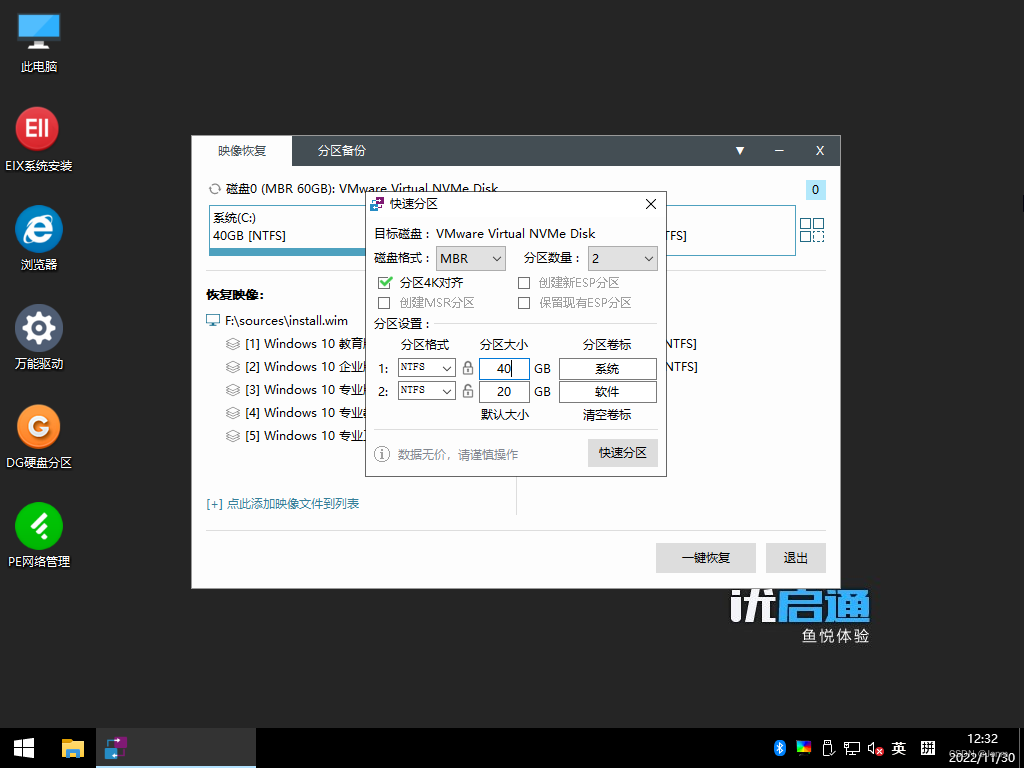Viewport: 1024px width, 768px height.
Task: Select [3] Windows 10 专业版 image
Action: [x=295, y=390]
